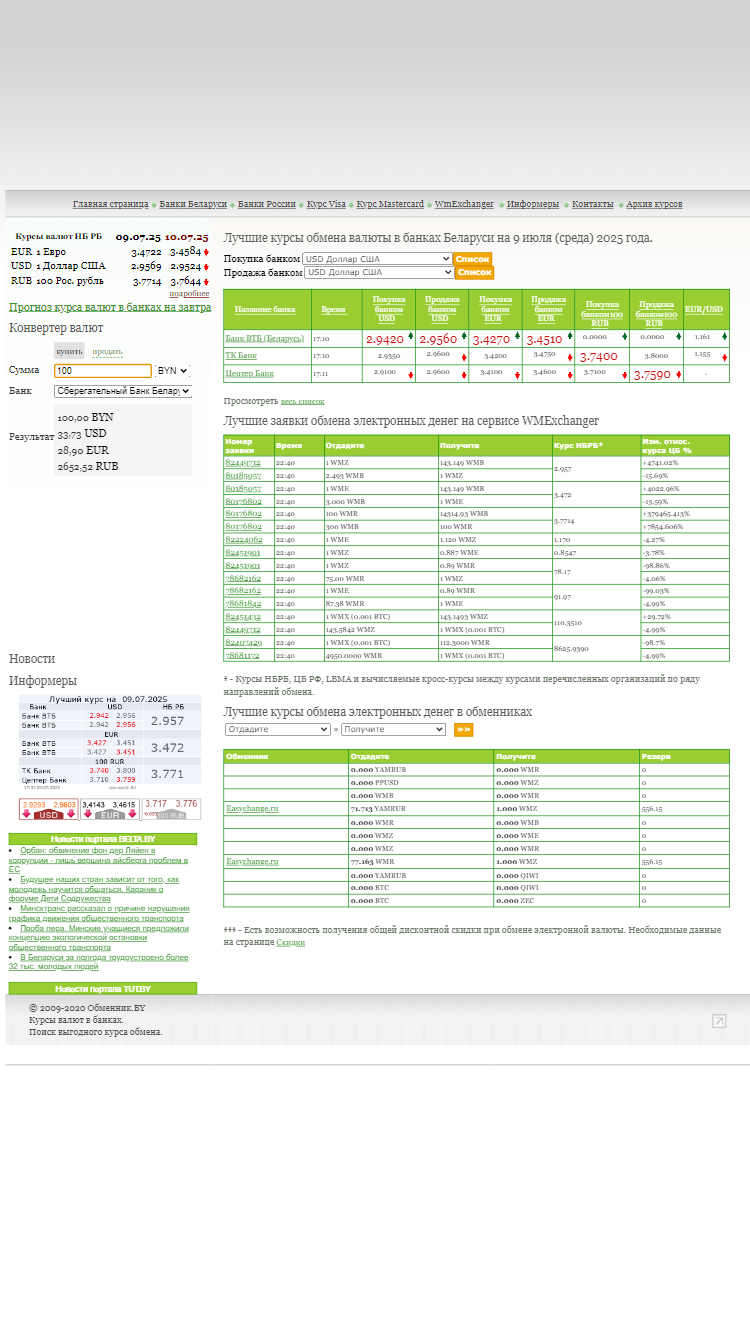The height and width of the screenshot is (1334, 750).
Task: Open request number 78681842
Action: point(244,604)
